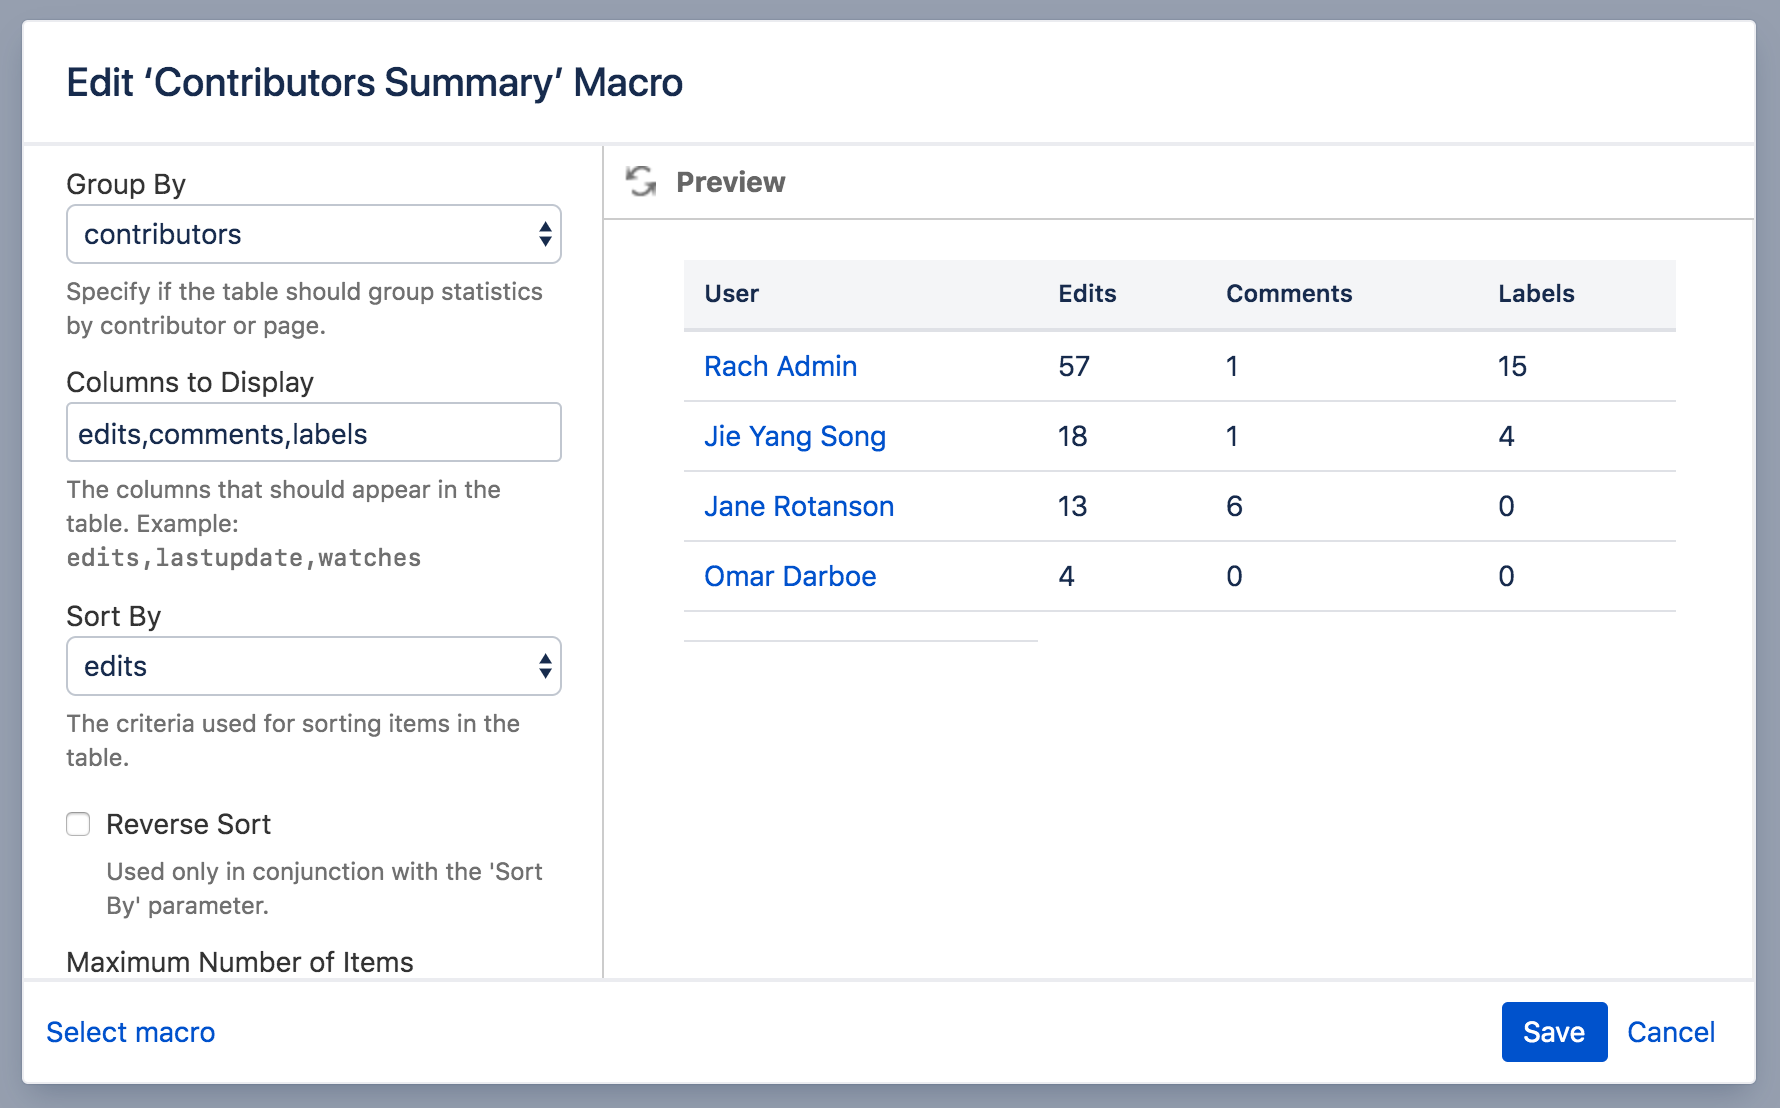Open the Group By dropdown

point(313,234)
